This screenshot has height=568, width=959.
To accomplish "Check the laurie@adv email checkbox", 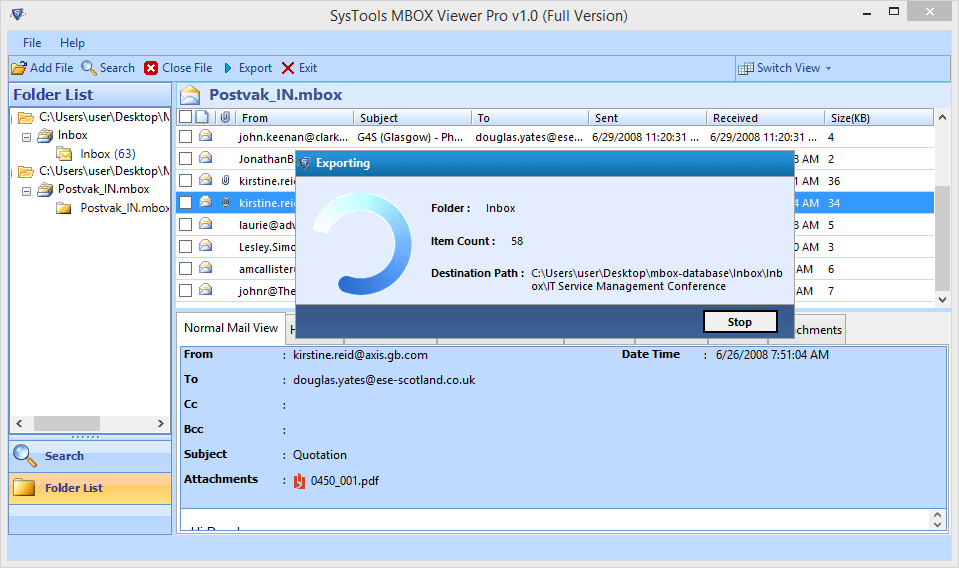I will click(x=185, y=225).
